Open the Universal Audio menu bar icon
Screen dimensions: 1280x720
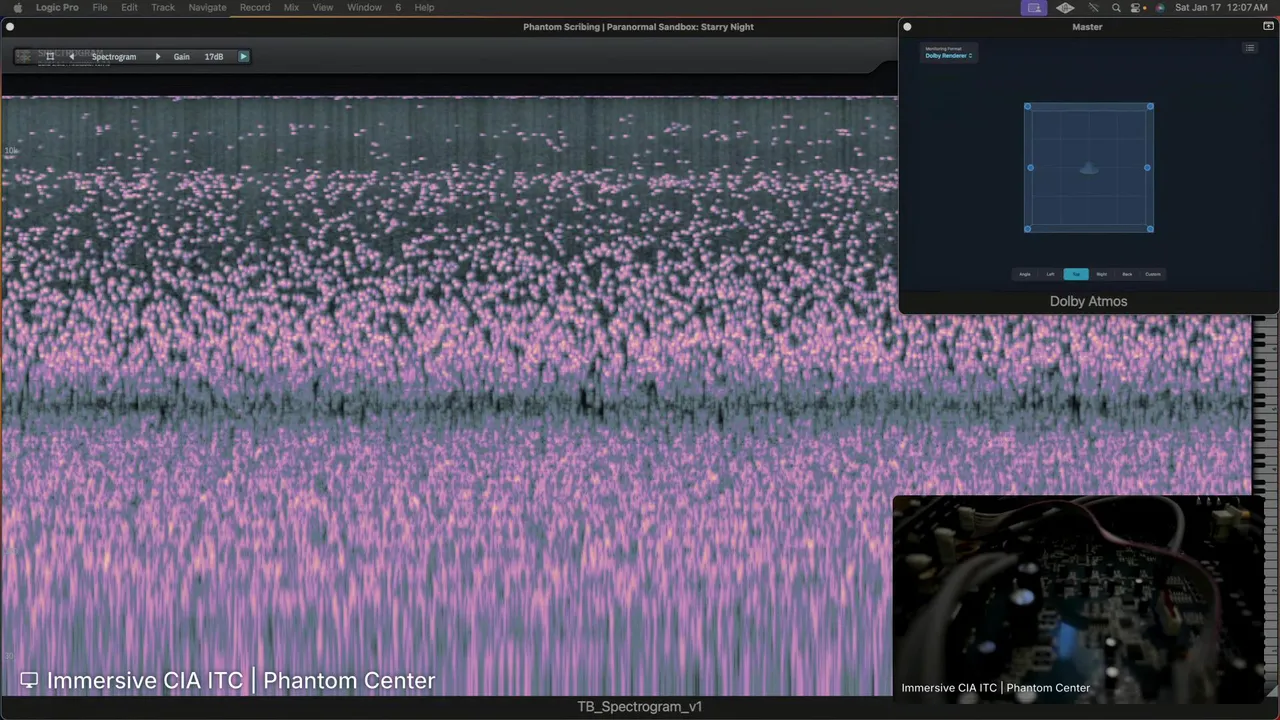click(1065, 7)
